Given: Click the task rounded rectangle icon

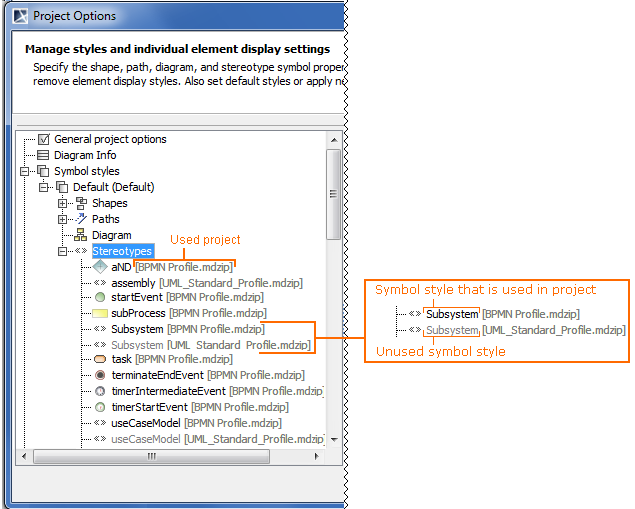Looking at the screenshot, I should (x=100, y=359).
